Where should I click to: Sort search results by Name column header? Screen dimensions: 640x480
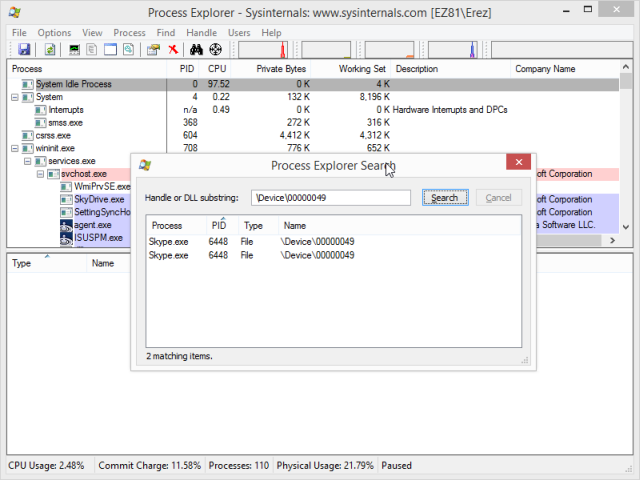point(400,225)
